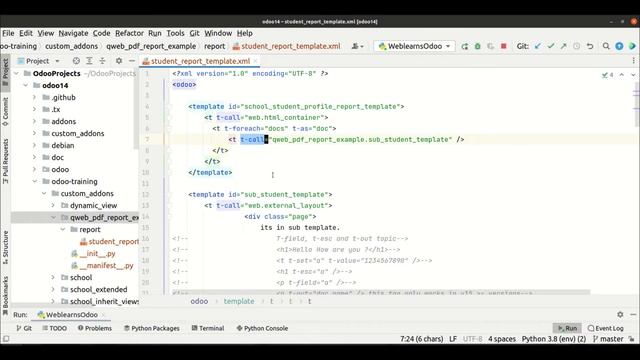Click master git branch in status bar

(x=608, y=339)
